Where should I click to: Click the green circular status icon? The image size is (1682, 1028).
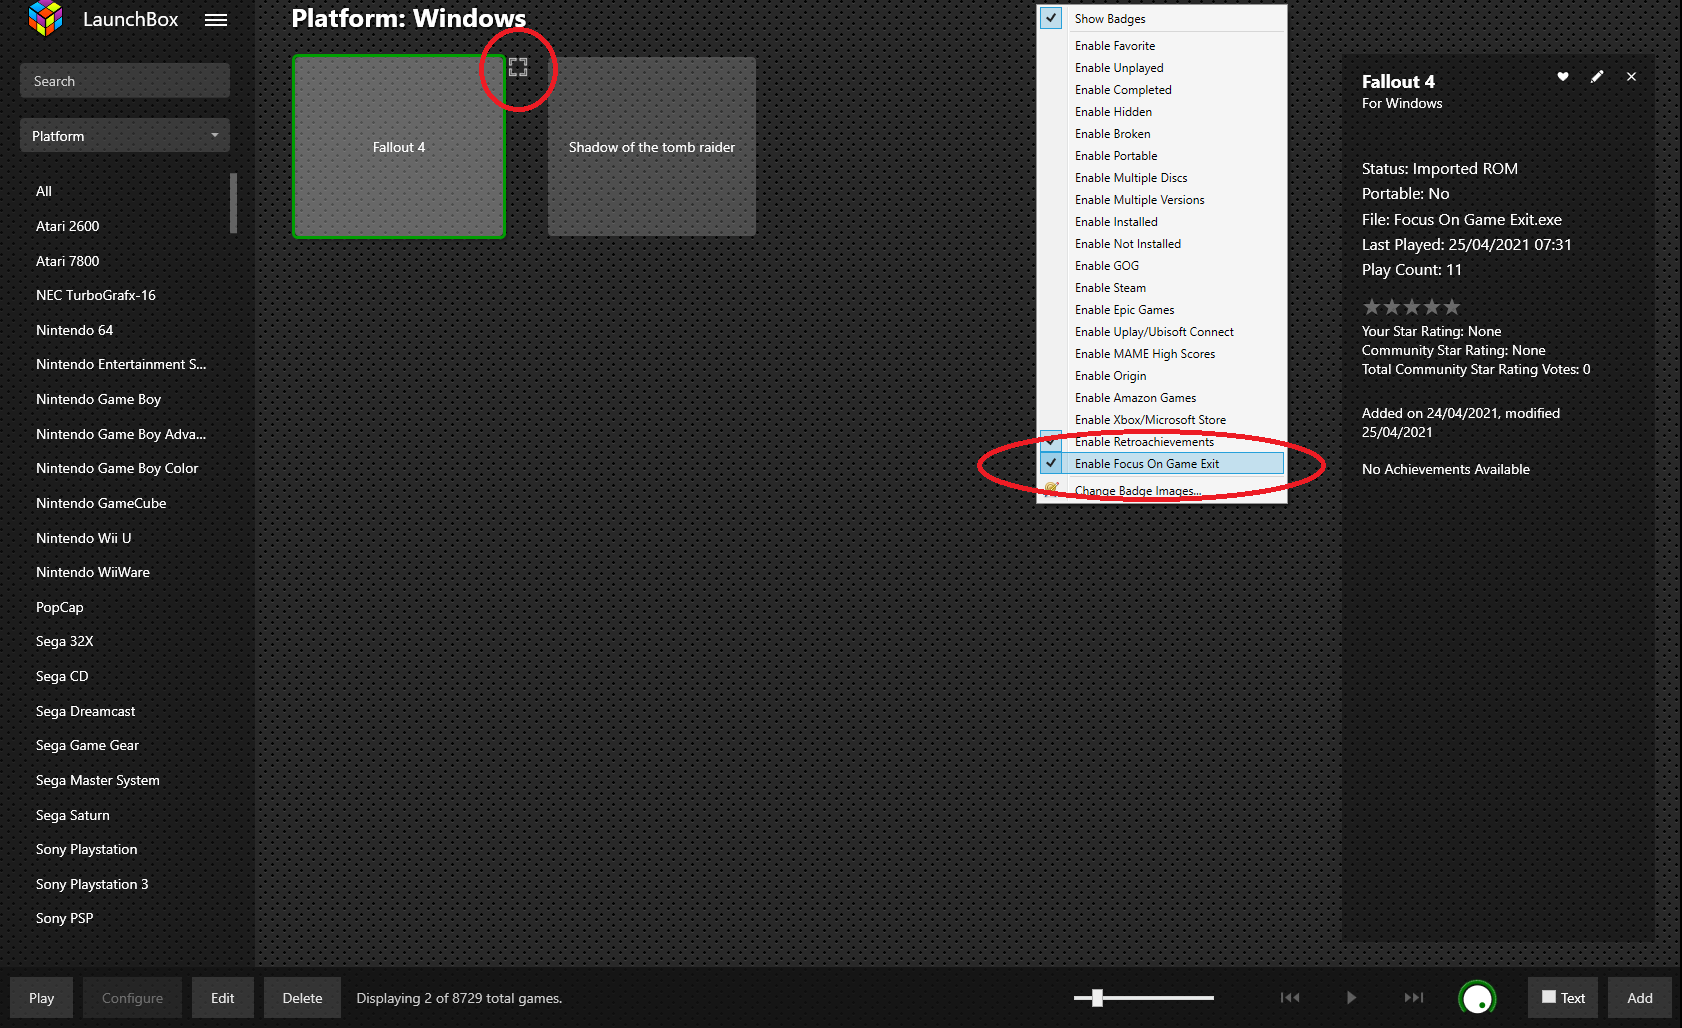pyautogui.click(x=1477, y=998)
